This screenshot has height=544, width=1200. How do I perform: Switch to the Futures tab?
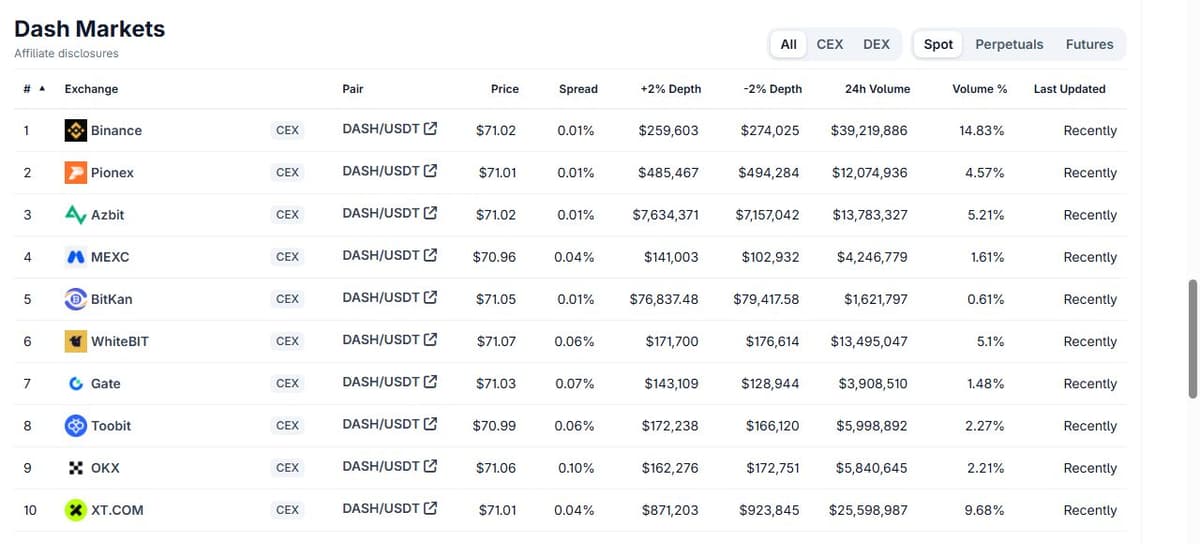(x=1089, y=44)
